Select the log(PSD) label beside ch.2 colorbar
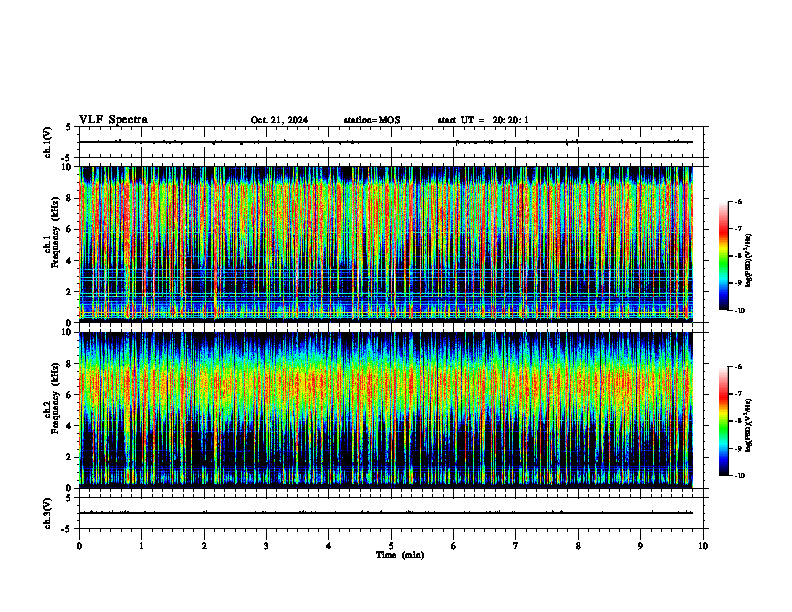The width and height of the screenshot is (792, 612). 749,425
